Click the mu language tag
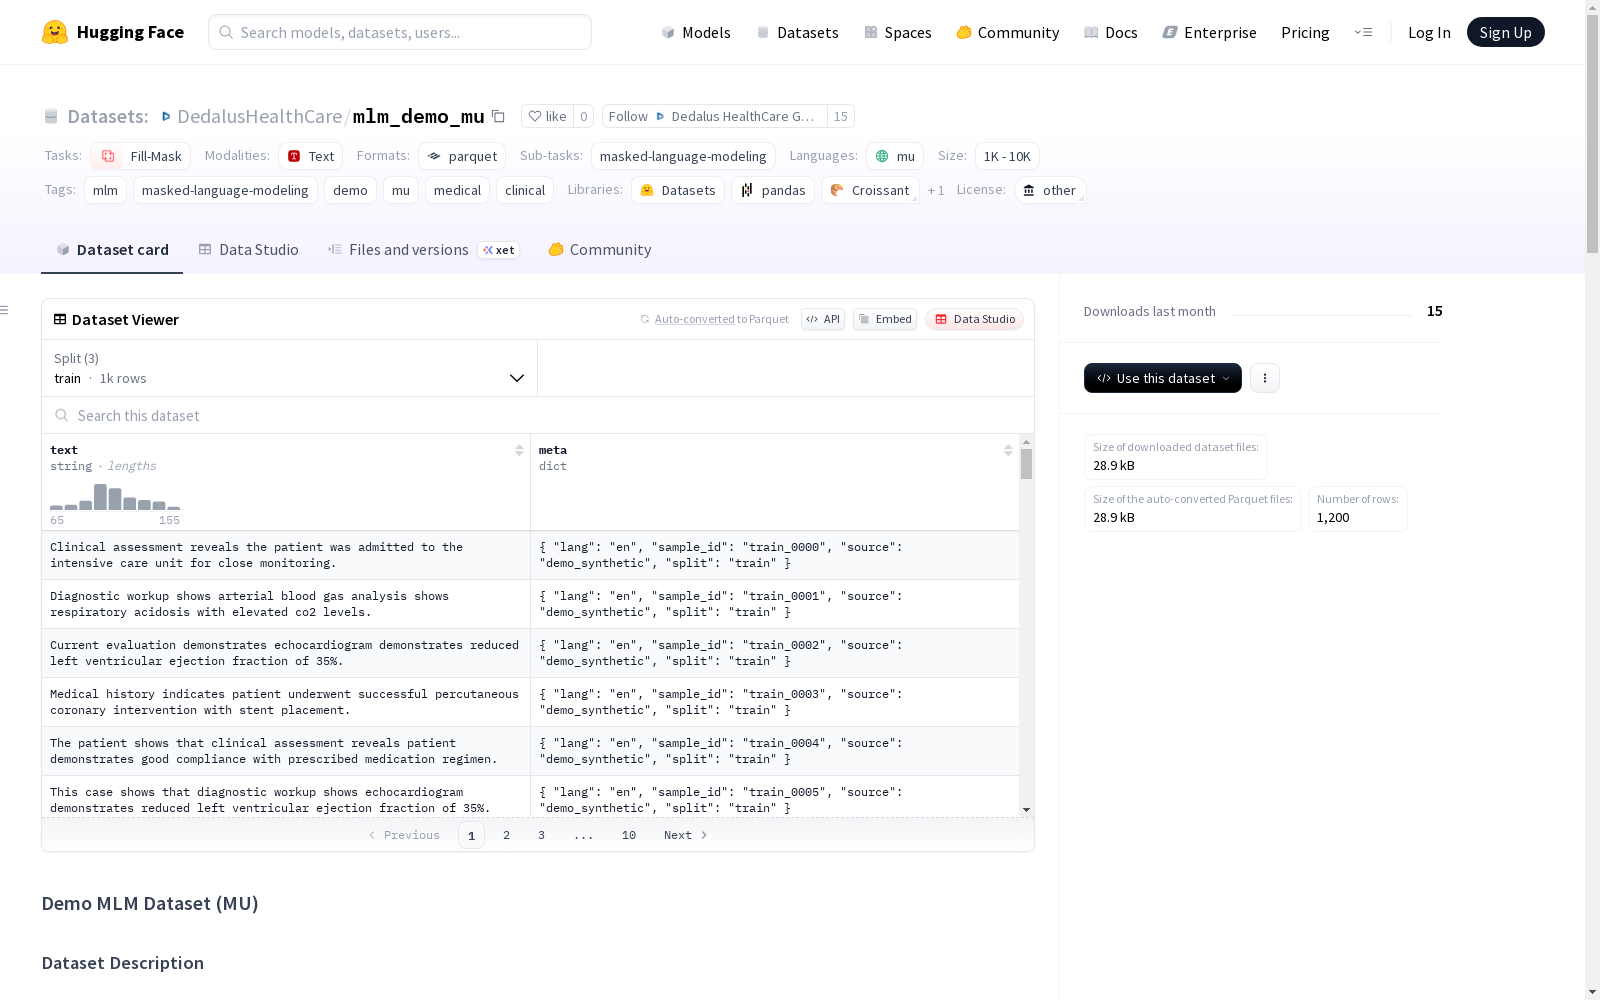Viewport: 1600px width, 1000px height. 895,156
